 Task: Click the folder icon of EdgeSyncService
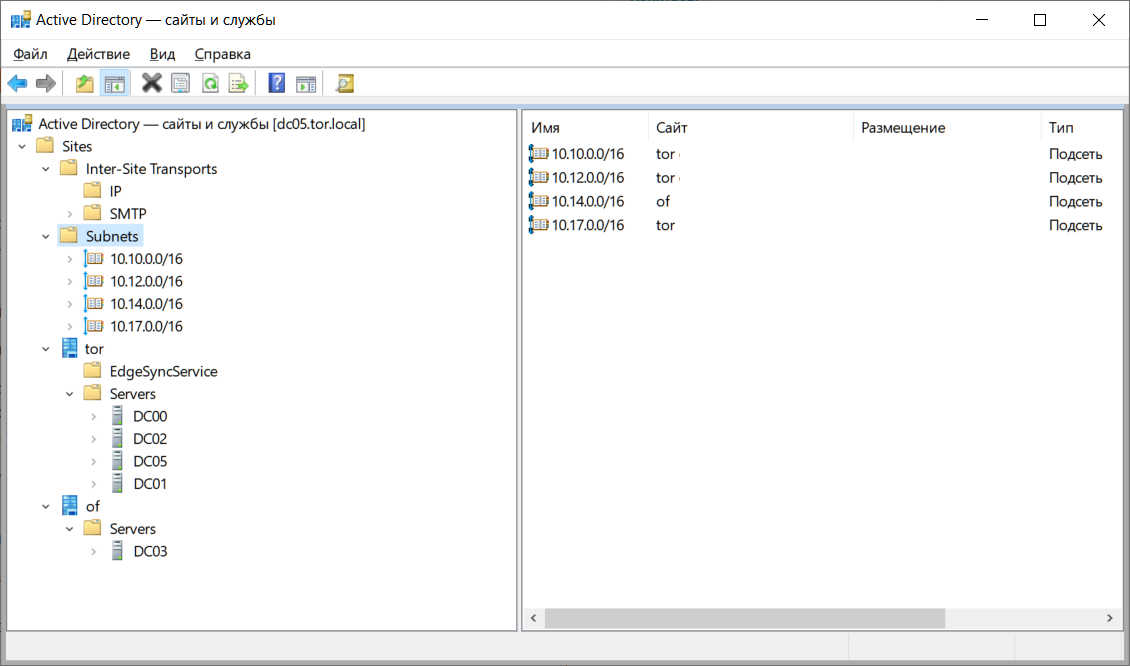[x=92, y=370]
